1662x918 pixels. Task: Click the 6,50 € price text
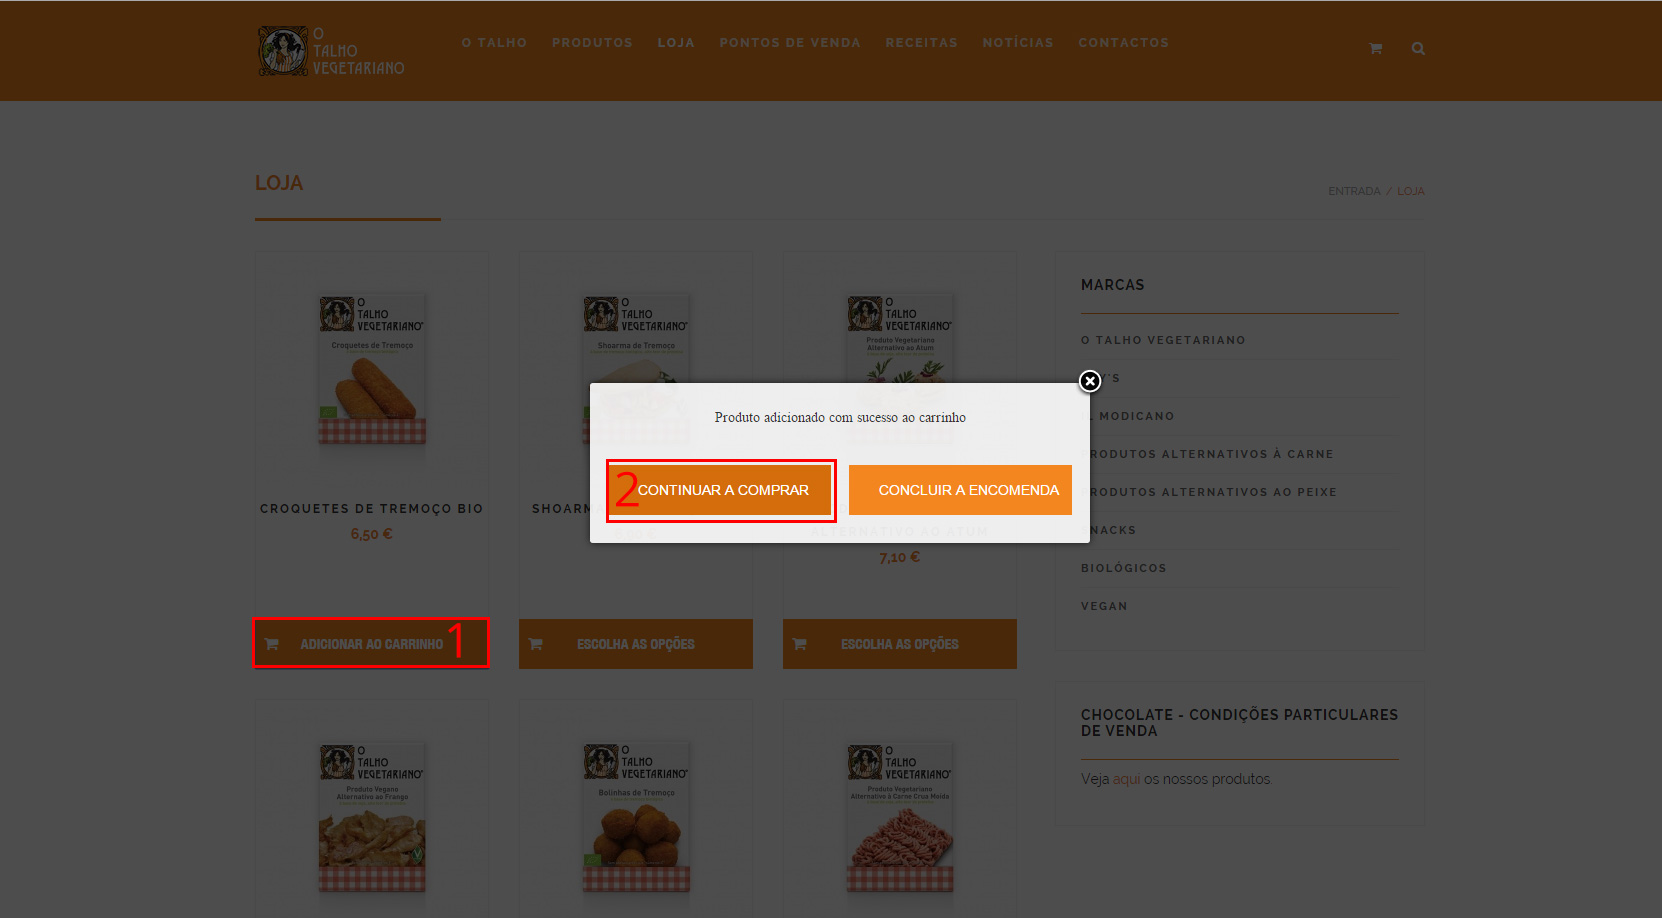pos(371,534)
